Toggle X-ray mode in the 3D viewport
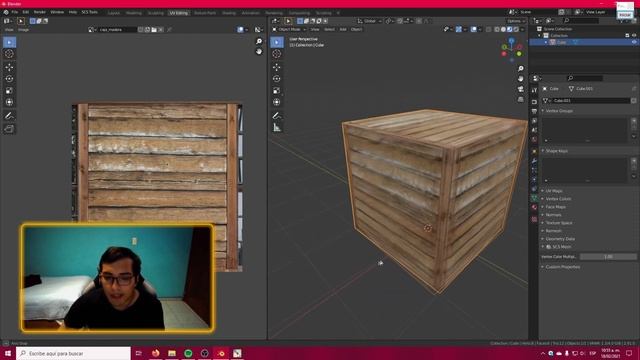Viewport: 640px width, 360px height. tap(489, 29)
